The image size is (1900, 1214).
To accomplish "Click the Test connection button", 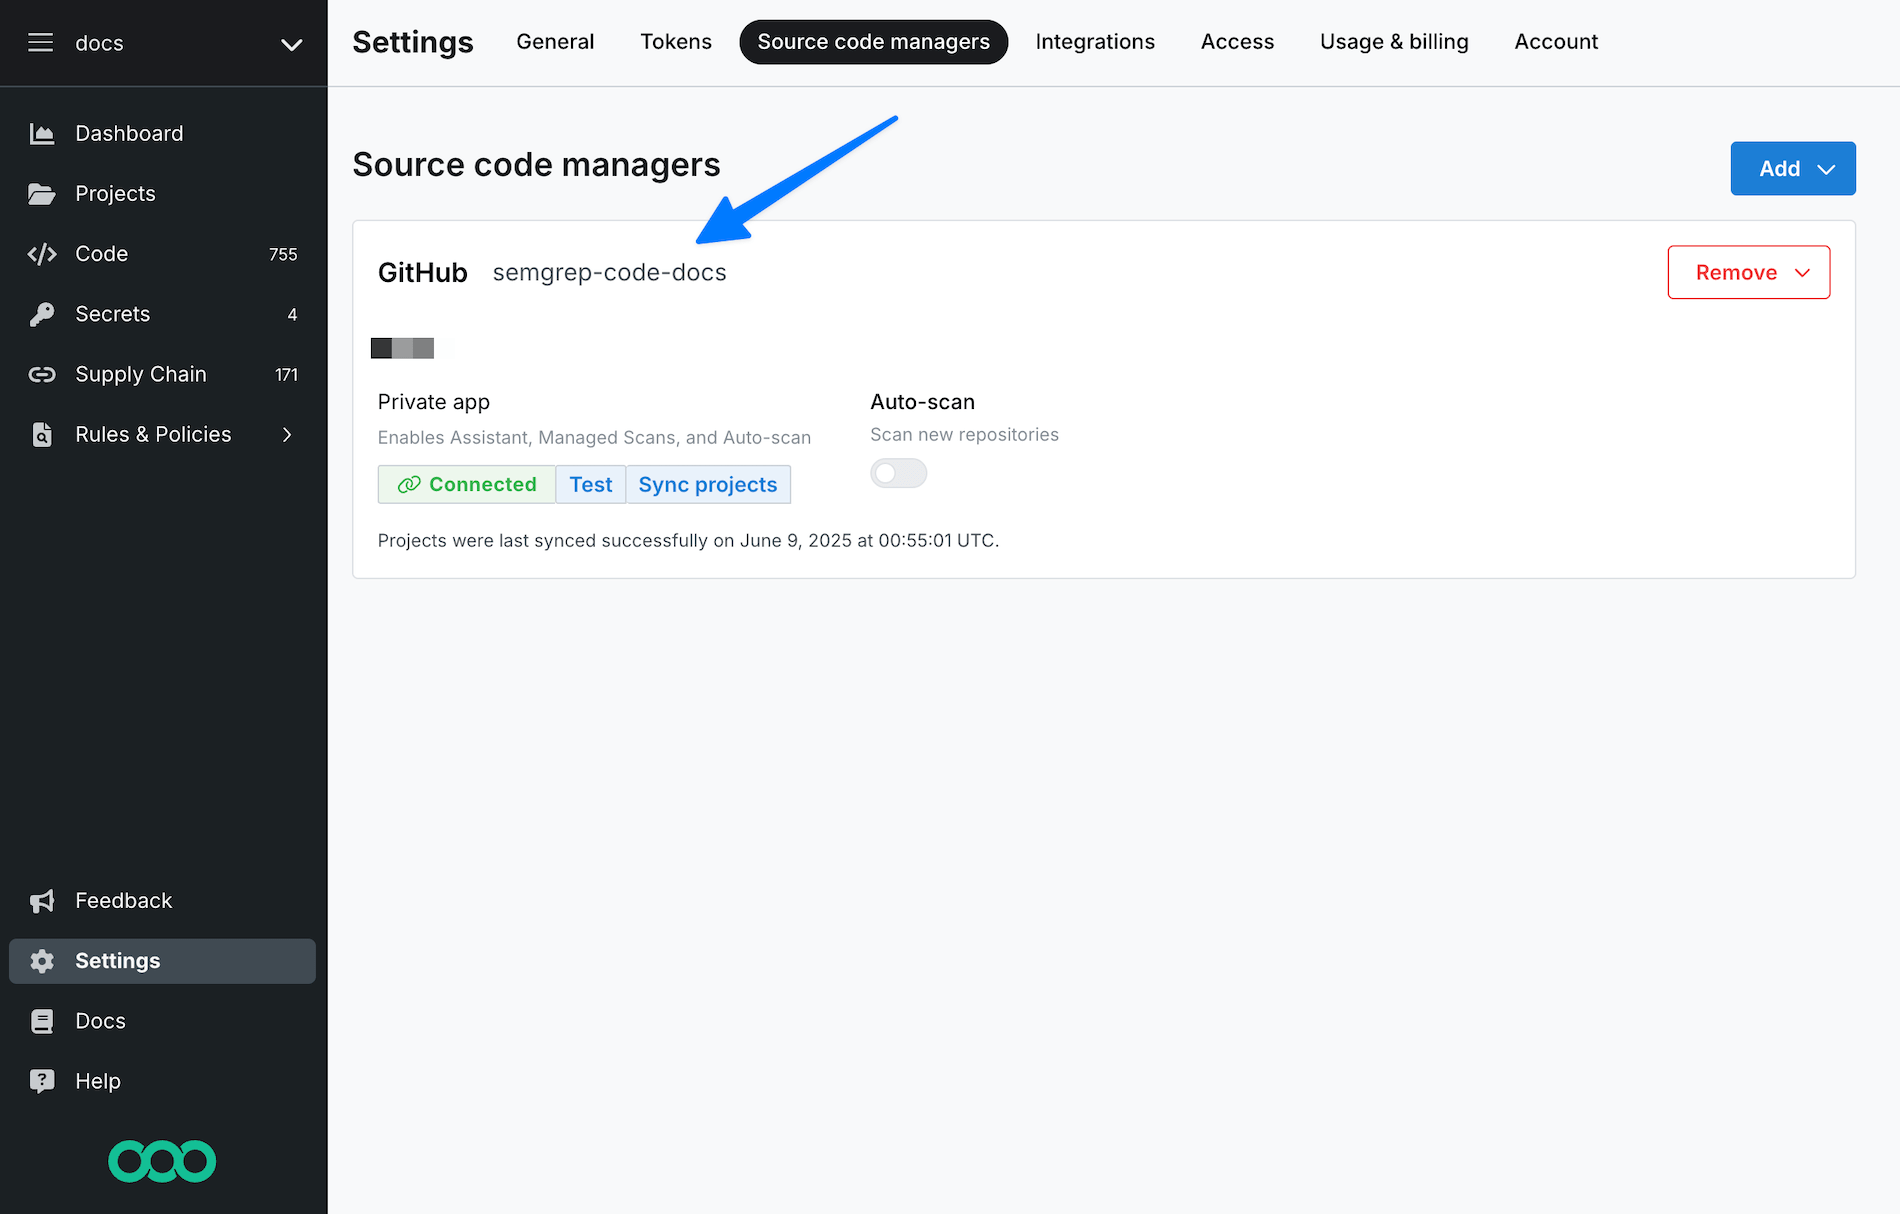I will [590, 484].
